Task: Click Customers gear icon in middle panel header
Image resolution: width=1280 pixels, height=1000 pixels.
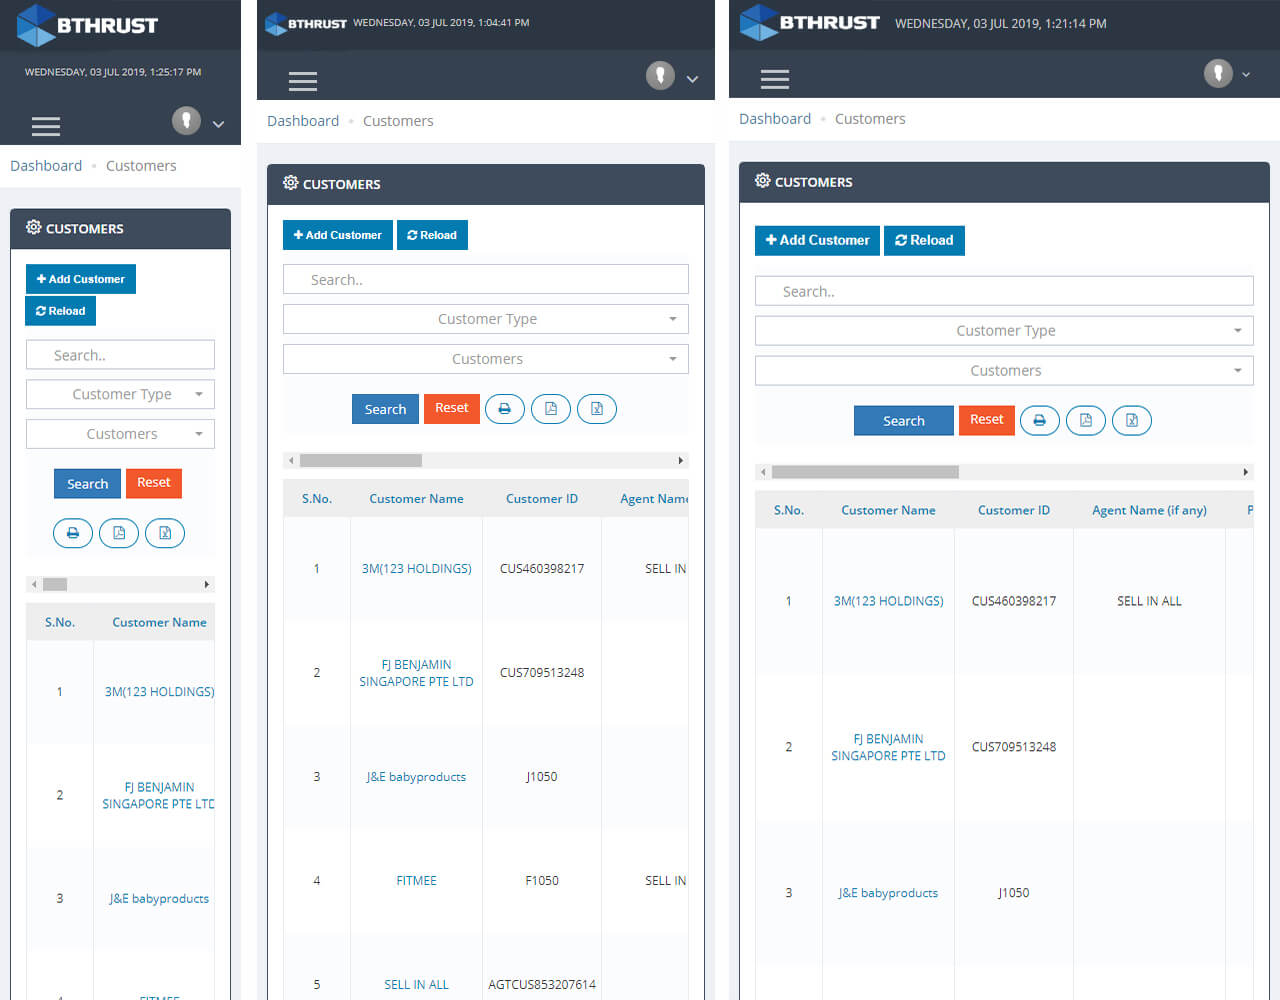Action: tap(291, 183)
